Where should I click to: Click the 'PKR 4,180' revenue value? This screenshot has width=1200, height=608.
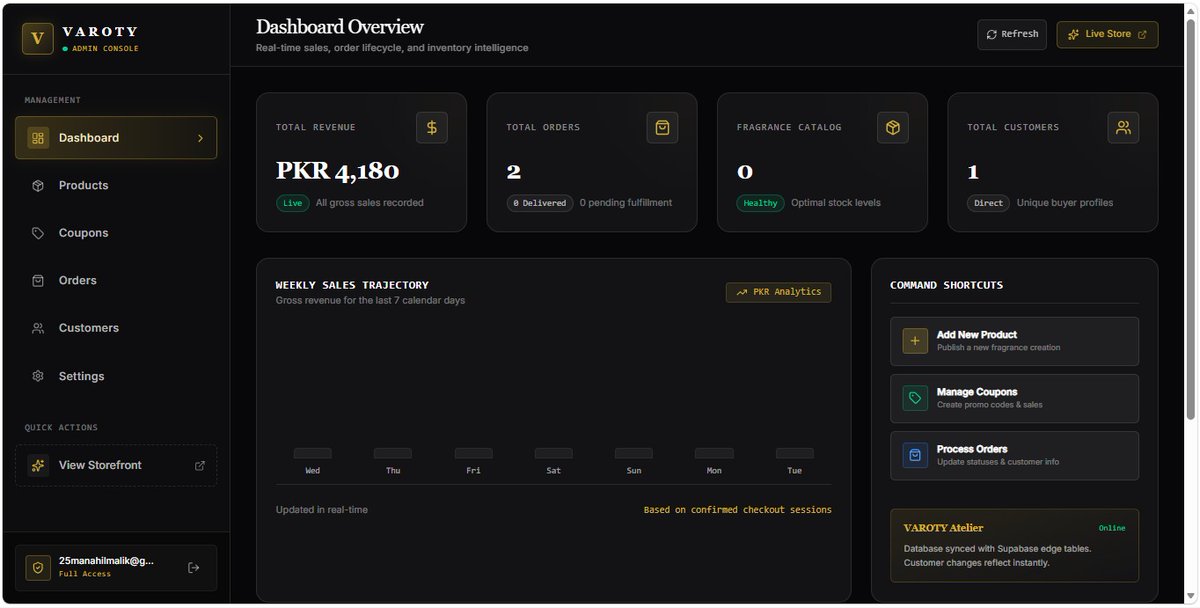(338, 171)
